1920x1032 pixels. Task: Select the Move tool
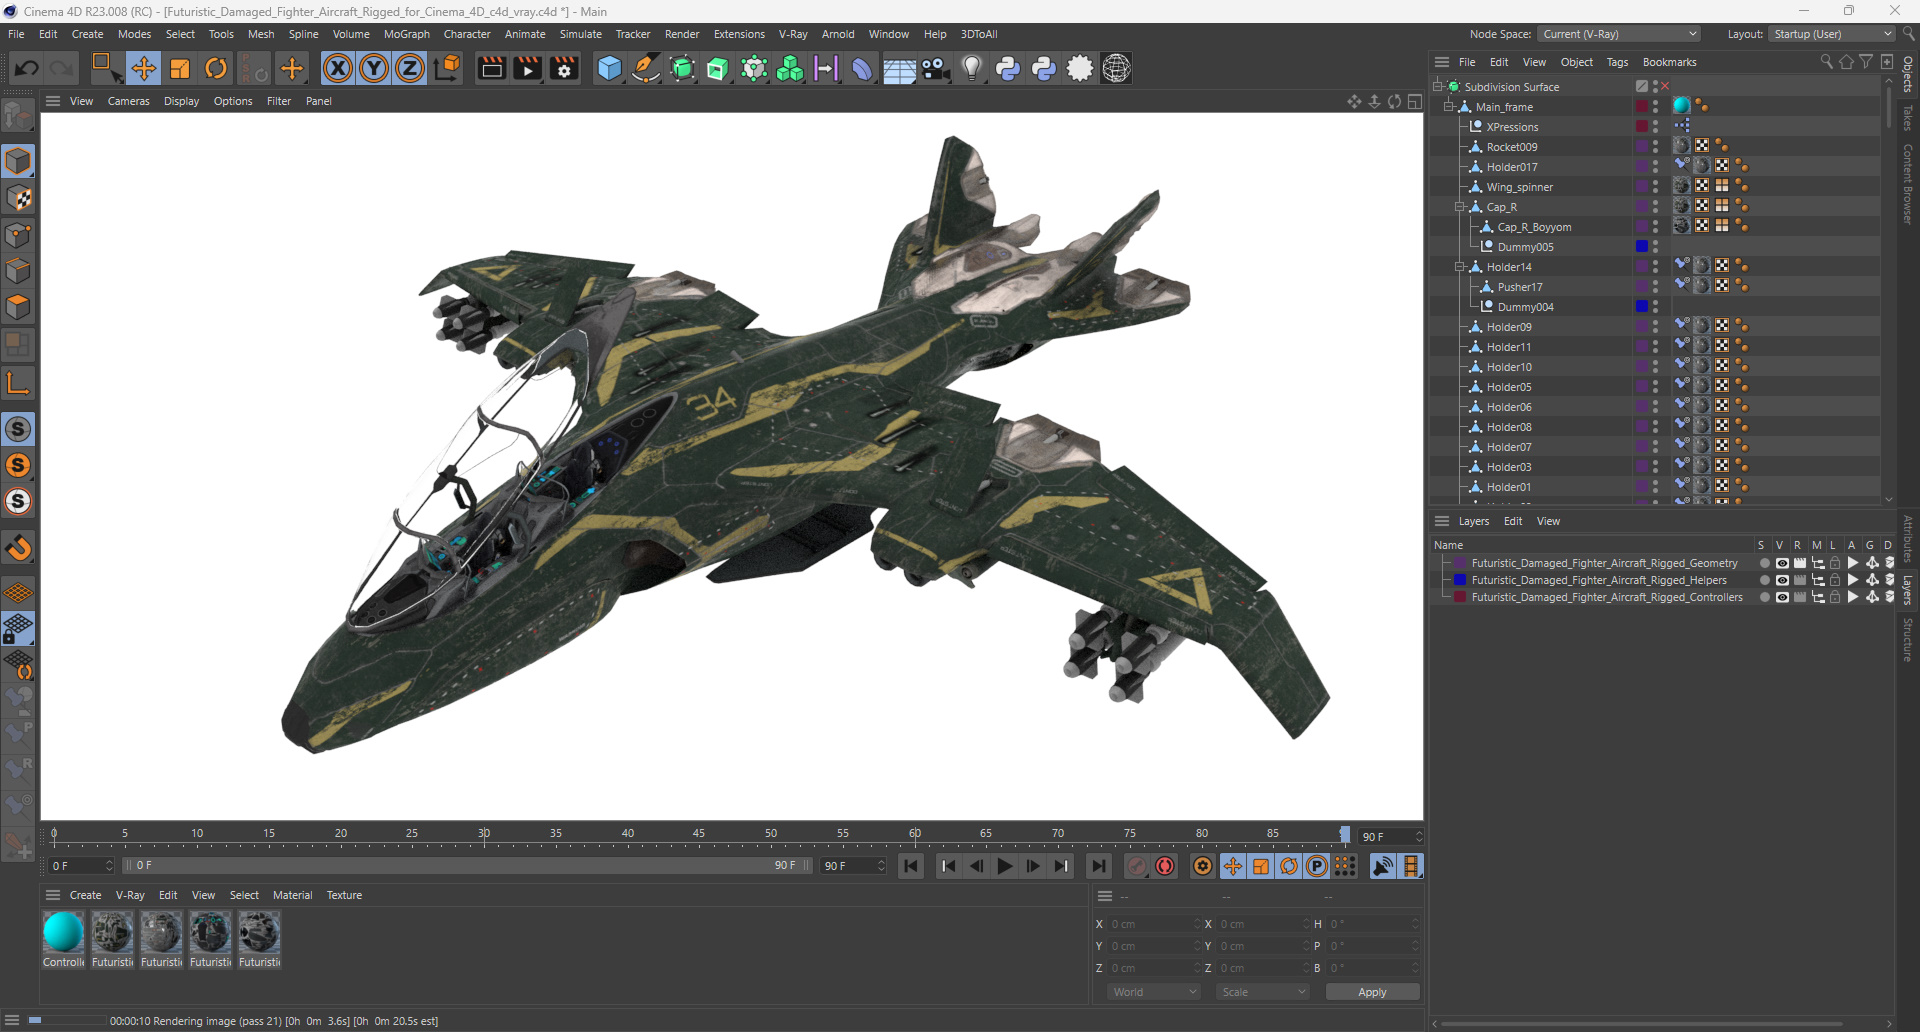144,68
